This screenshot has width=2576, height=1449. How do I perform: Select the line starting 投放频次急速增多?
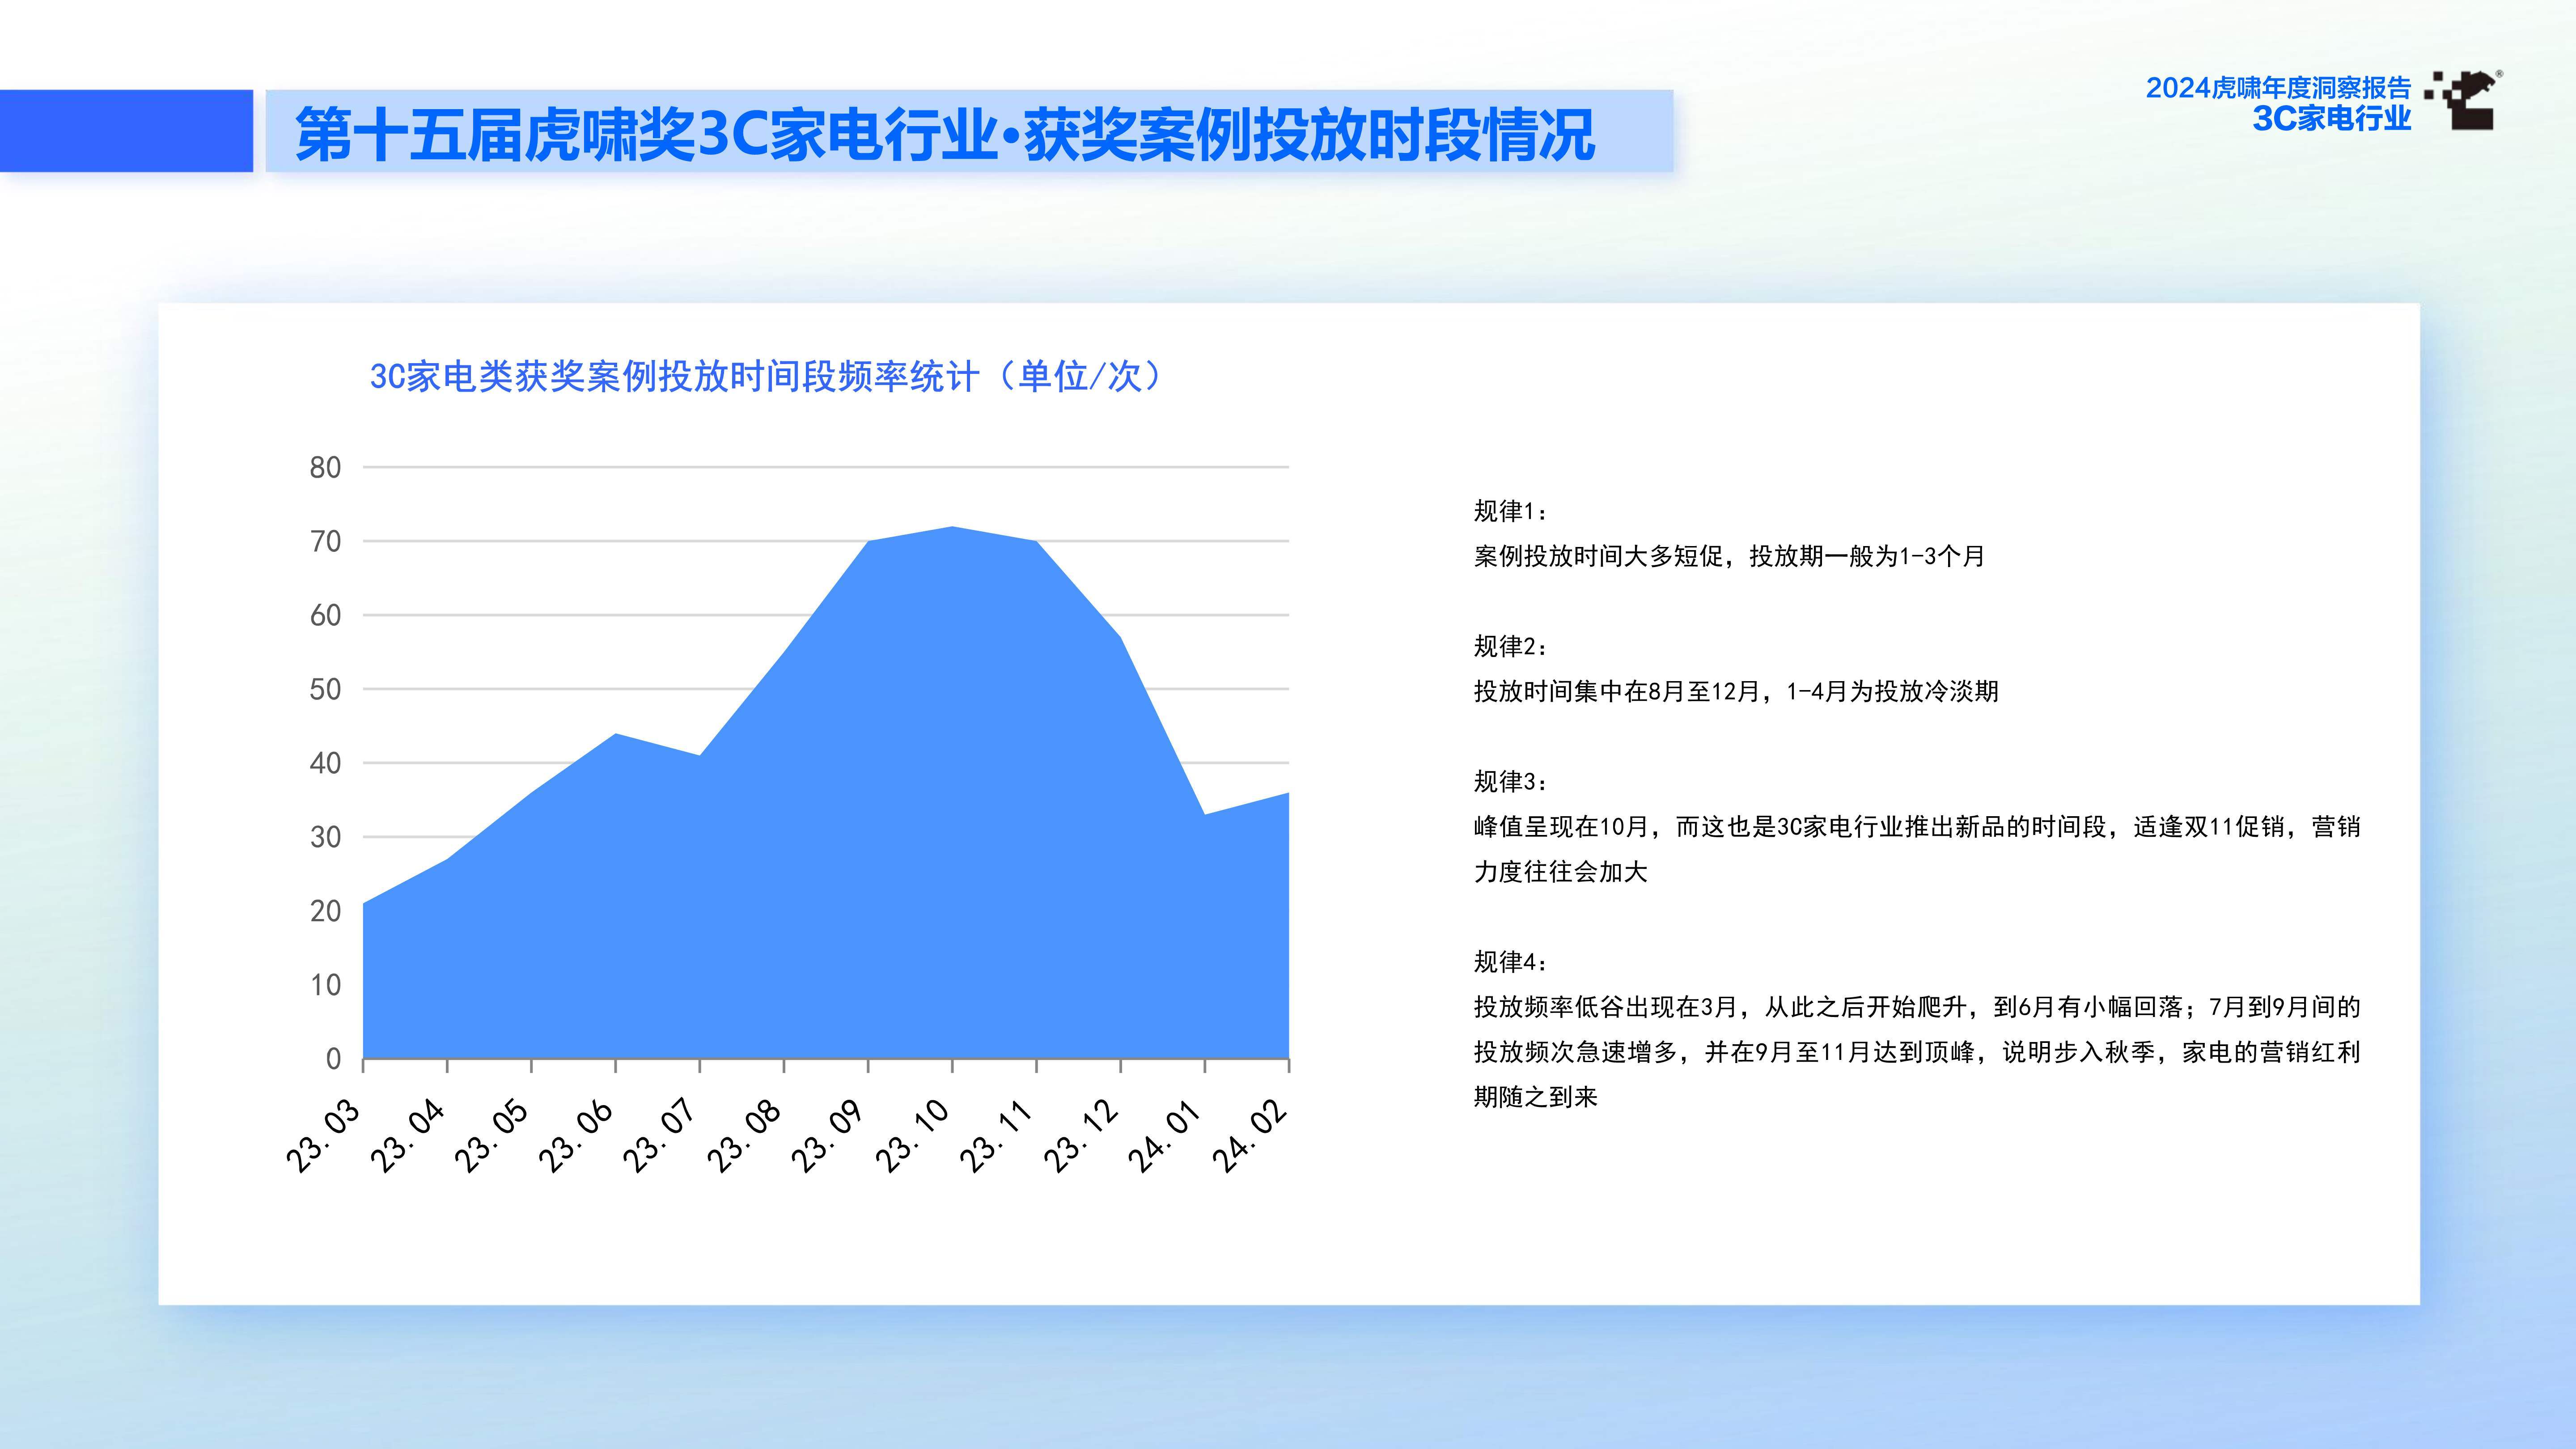pyautogui.click(x=1917, y=1051)
